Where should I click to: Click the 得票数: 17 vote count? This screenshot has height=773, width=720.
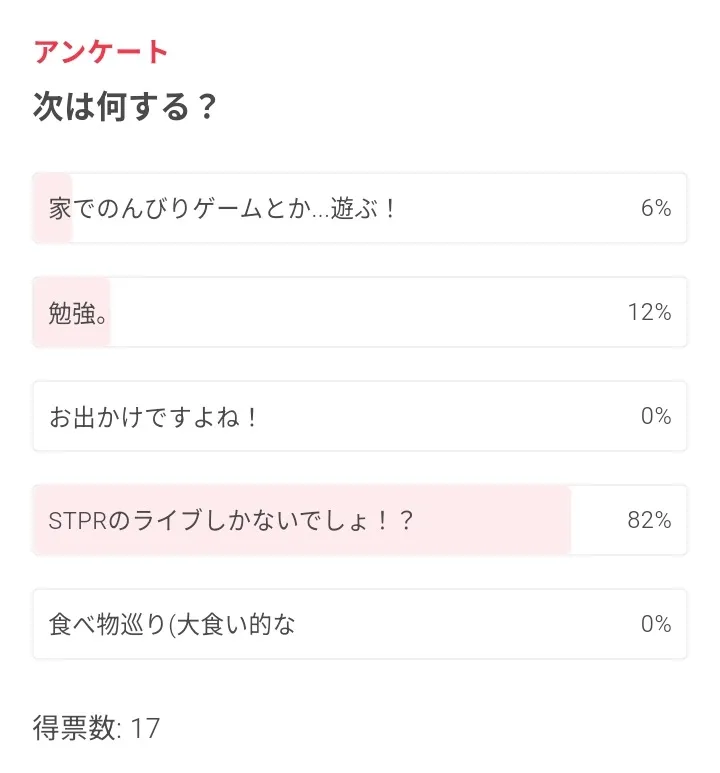(x=96, y=728)
